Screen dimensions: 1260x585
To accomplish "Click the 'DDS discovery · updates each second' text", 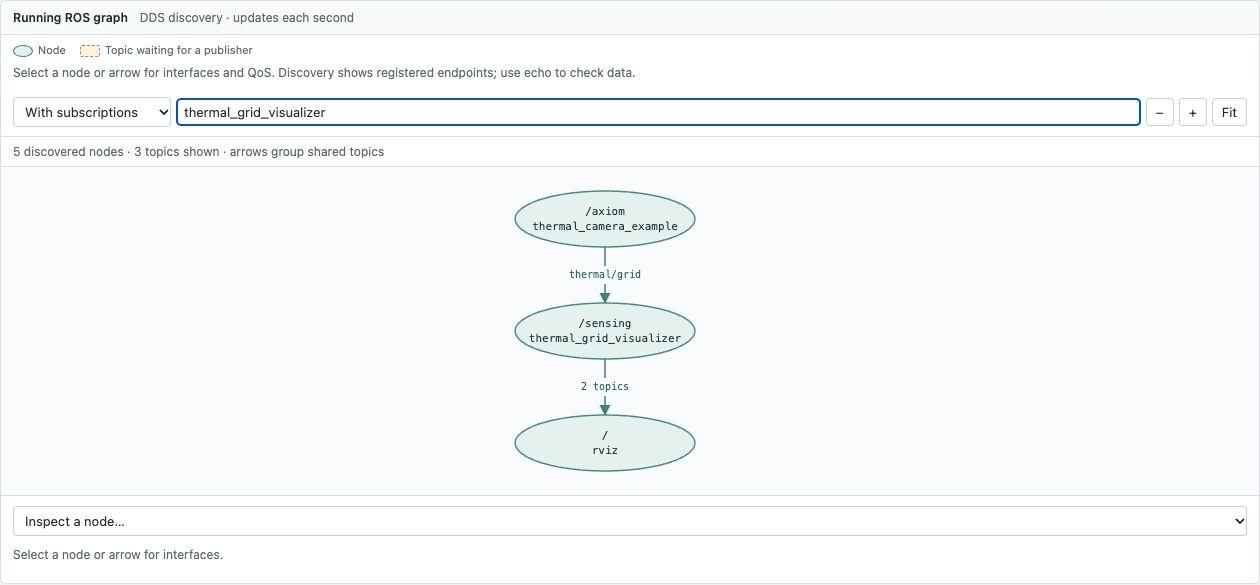I will click(247, 18).
